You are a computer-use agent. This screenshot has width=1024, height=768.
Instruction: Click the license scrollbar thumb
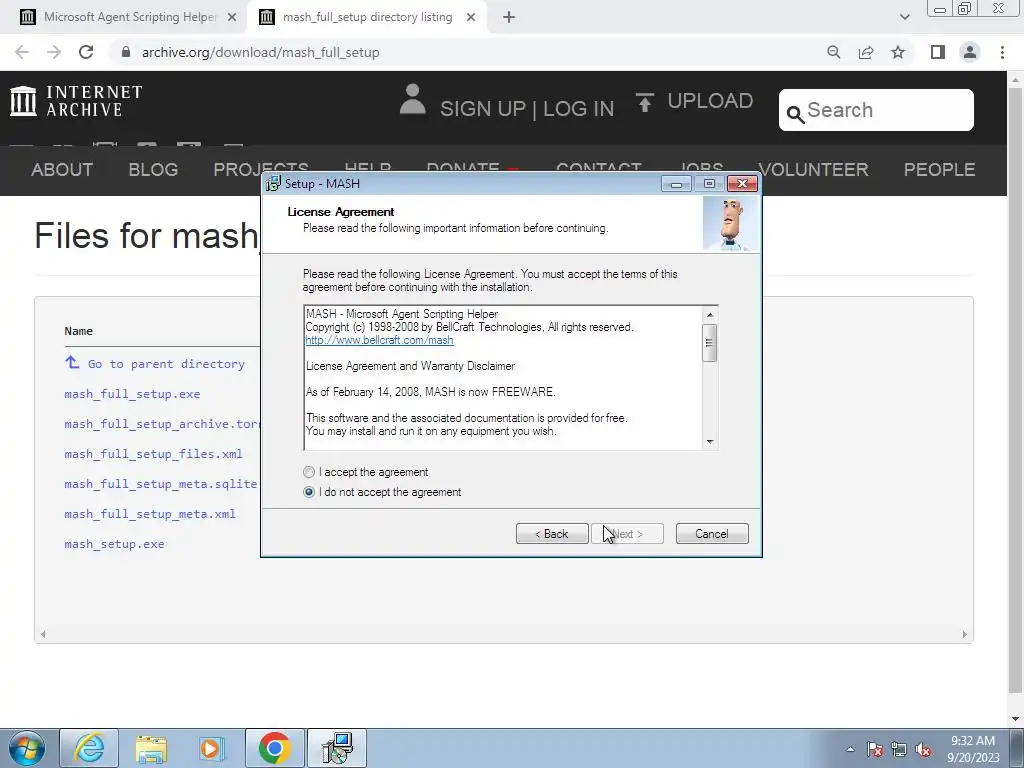710,342
